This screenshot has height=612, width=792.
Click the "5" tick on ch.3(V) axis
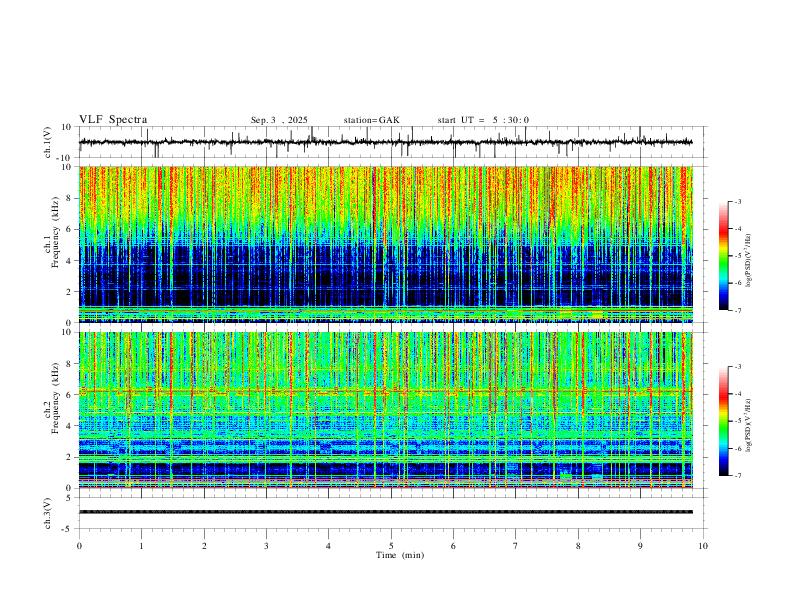(69, 498)
